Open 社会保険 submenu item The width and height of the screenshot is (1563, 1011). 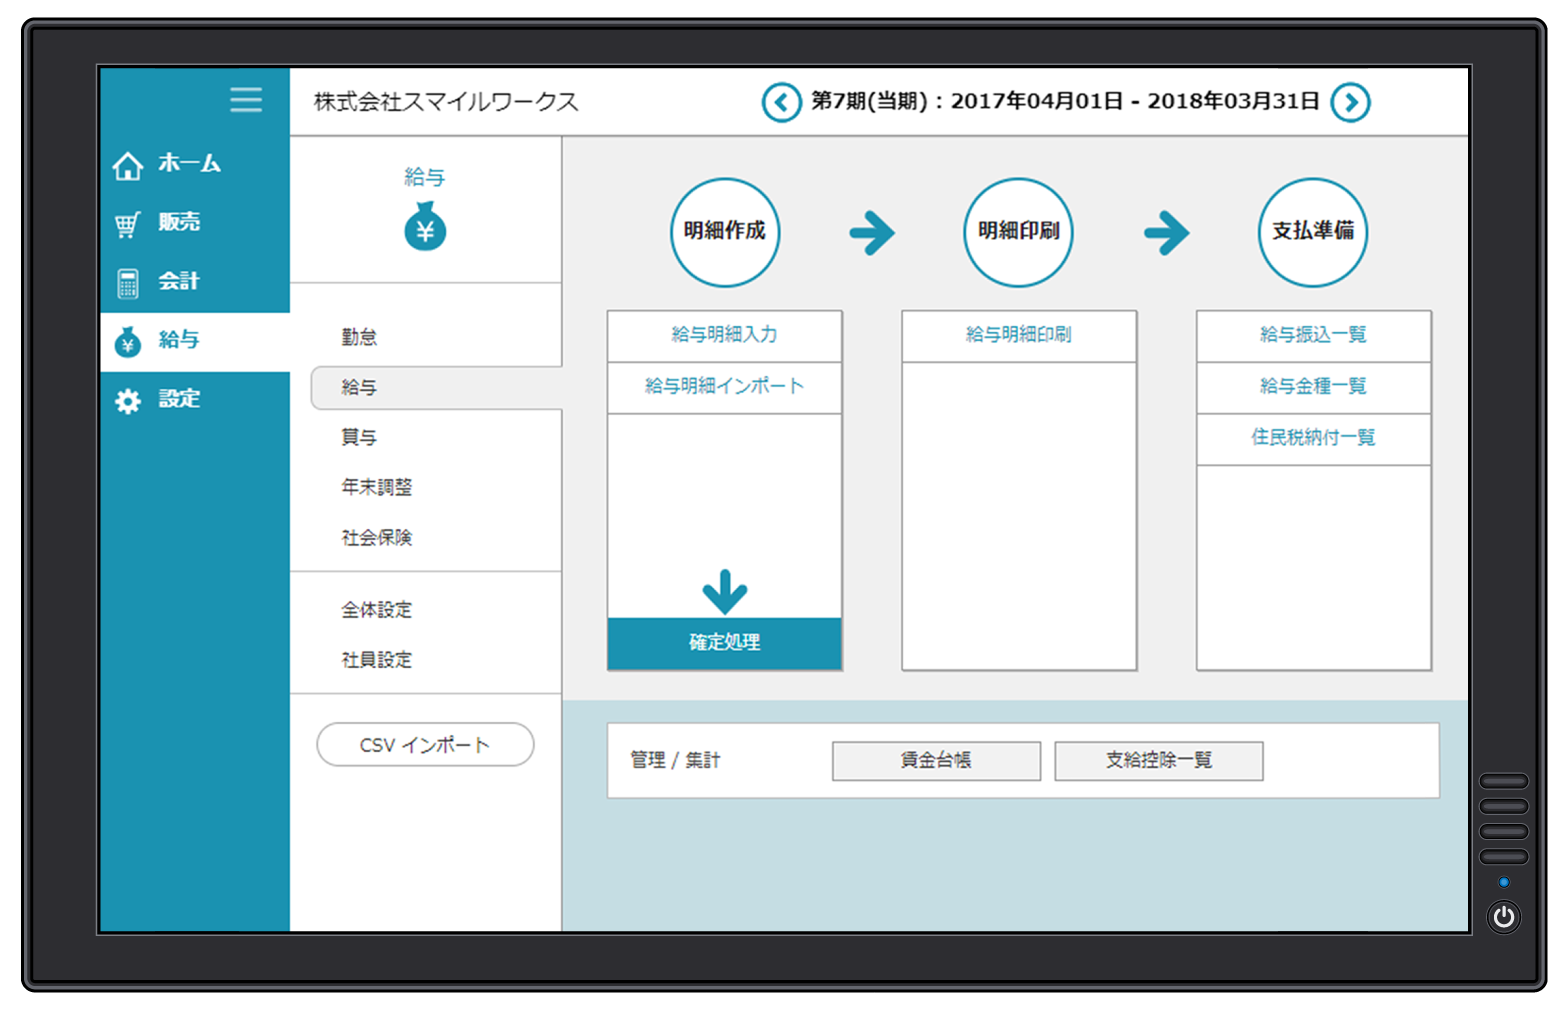click(376, 538)
